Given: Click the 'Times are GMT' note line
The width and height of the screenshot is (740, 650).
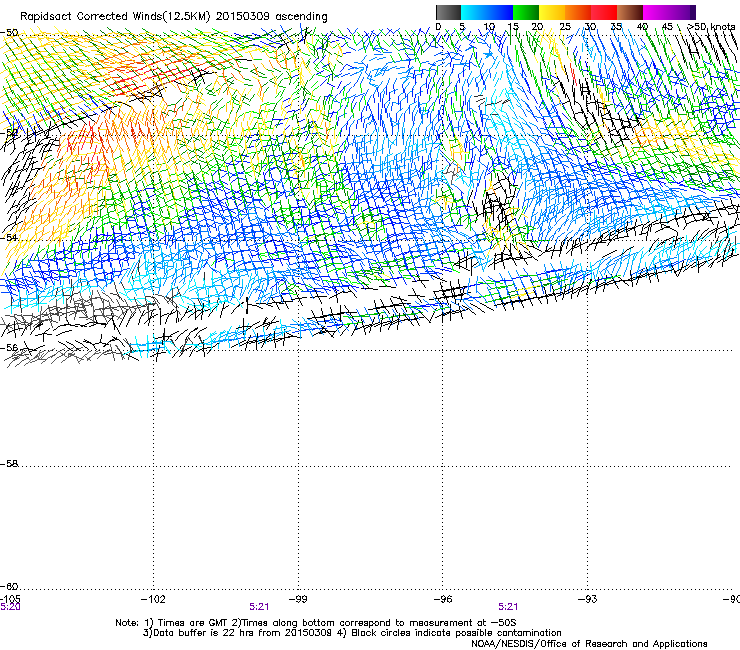Looking at the screenshot, I should pos(316,623).
